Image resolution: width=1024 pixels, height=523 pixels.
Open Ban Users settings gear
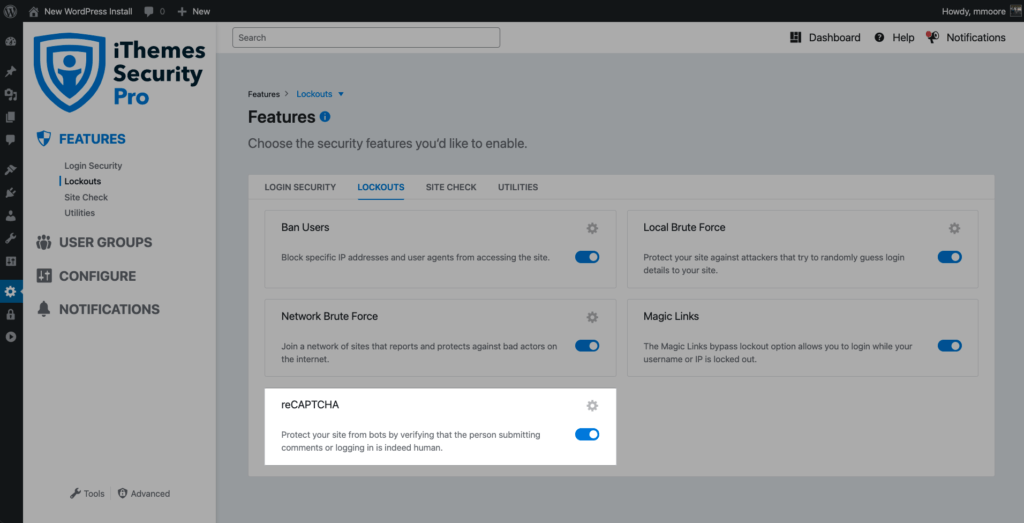pos(592,229)
